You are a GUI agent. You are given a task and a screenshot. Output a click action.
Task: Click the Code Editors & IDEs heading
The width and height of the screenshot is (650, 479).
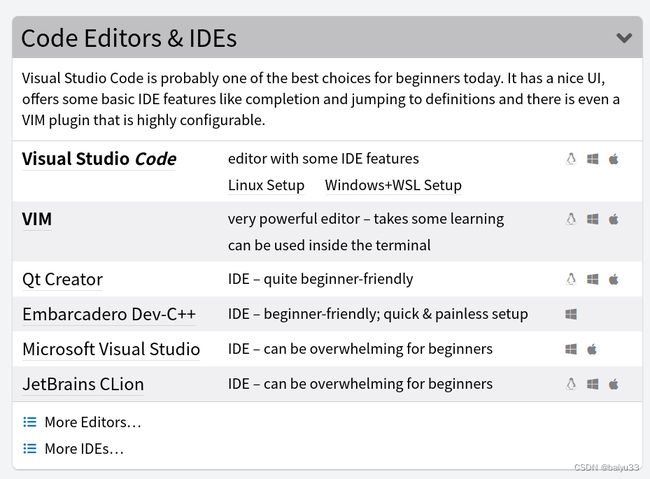(x=129, y=38)
